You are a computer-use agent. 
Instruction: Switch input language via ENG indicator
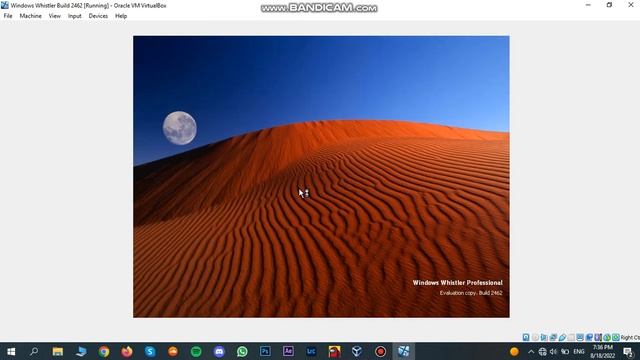point(579,351)
